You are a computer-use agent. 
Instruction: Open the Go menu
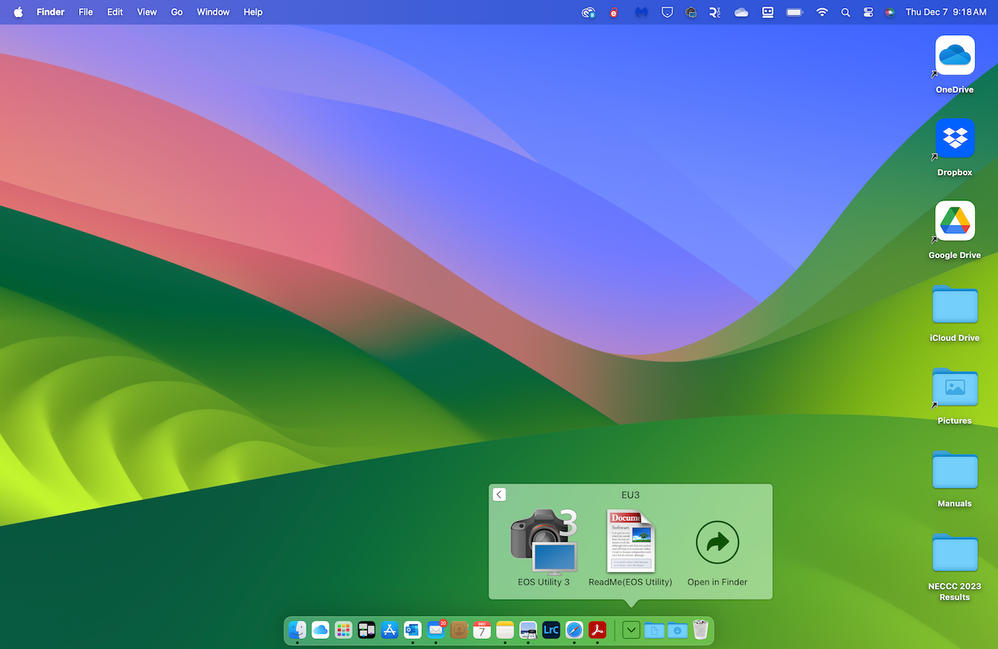[177, 12]
